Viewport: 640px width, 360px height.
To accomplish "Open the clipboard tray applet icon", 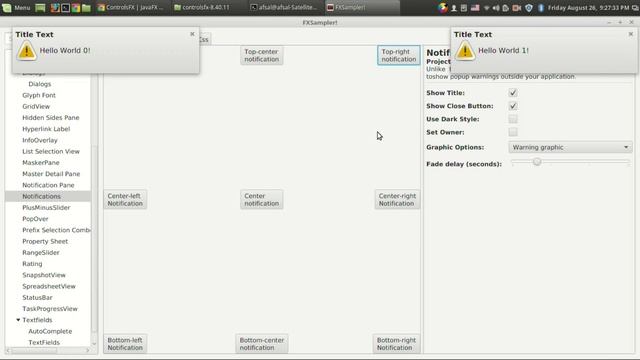I will pyautogui.click(x=464, y=8).
